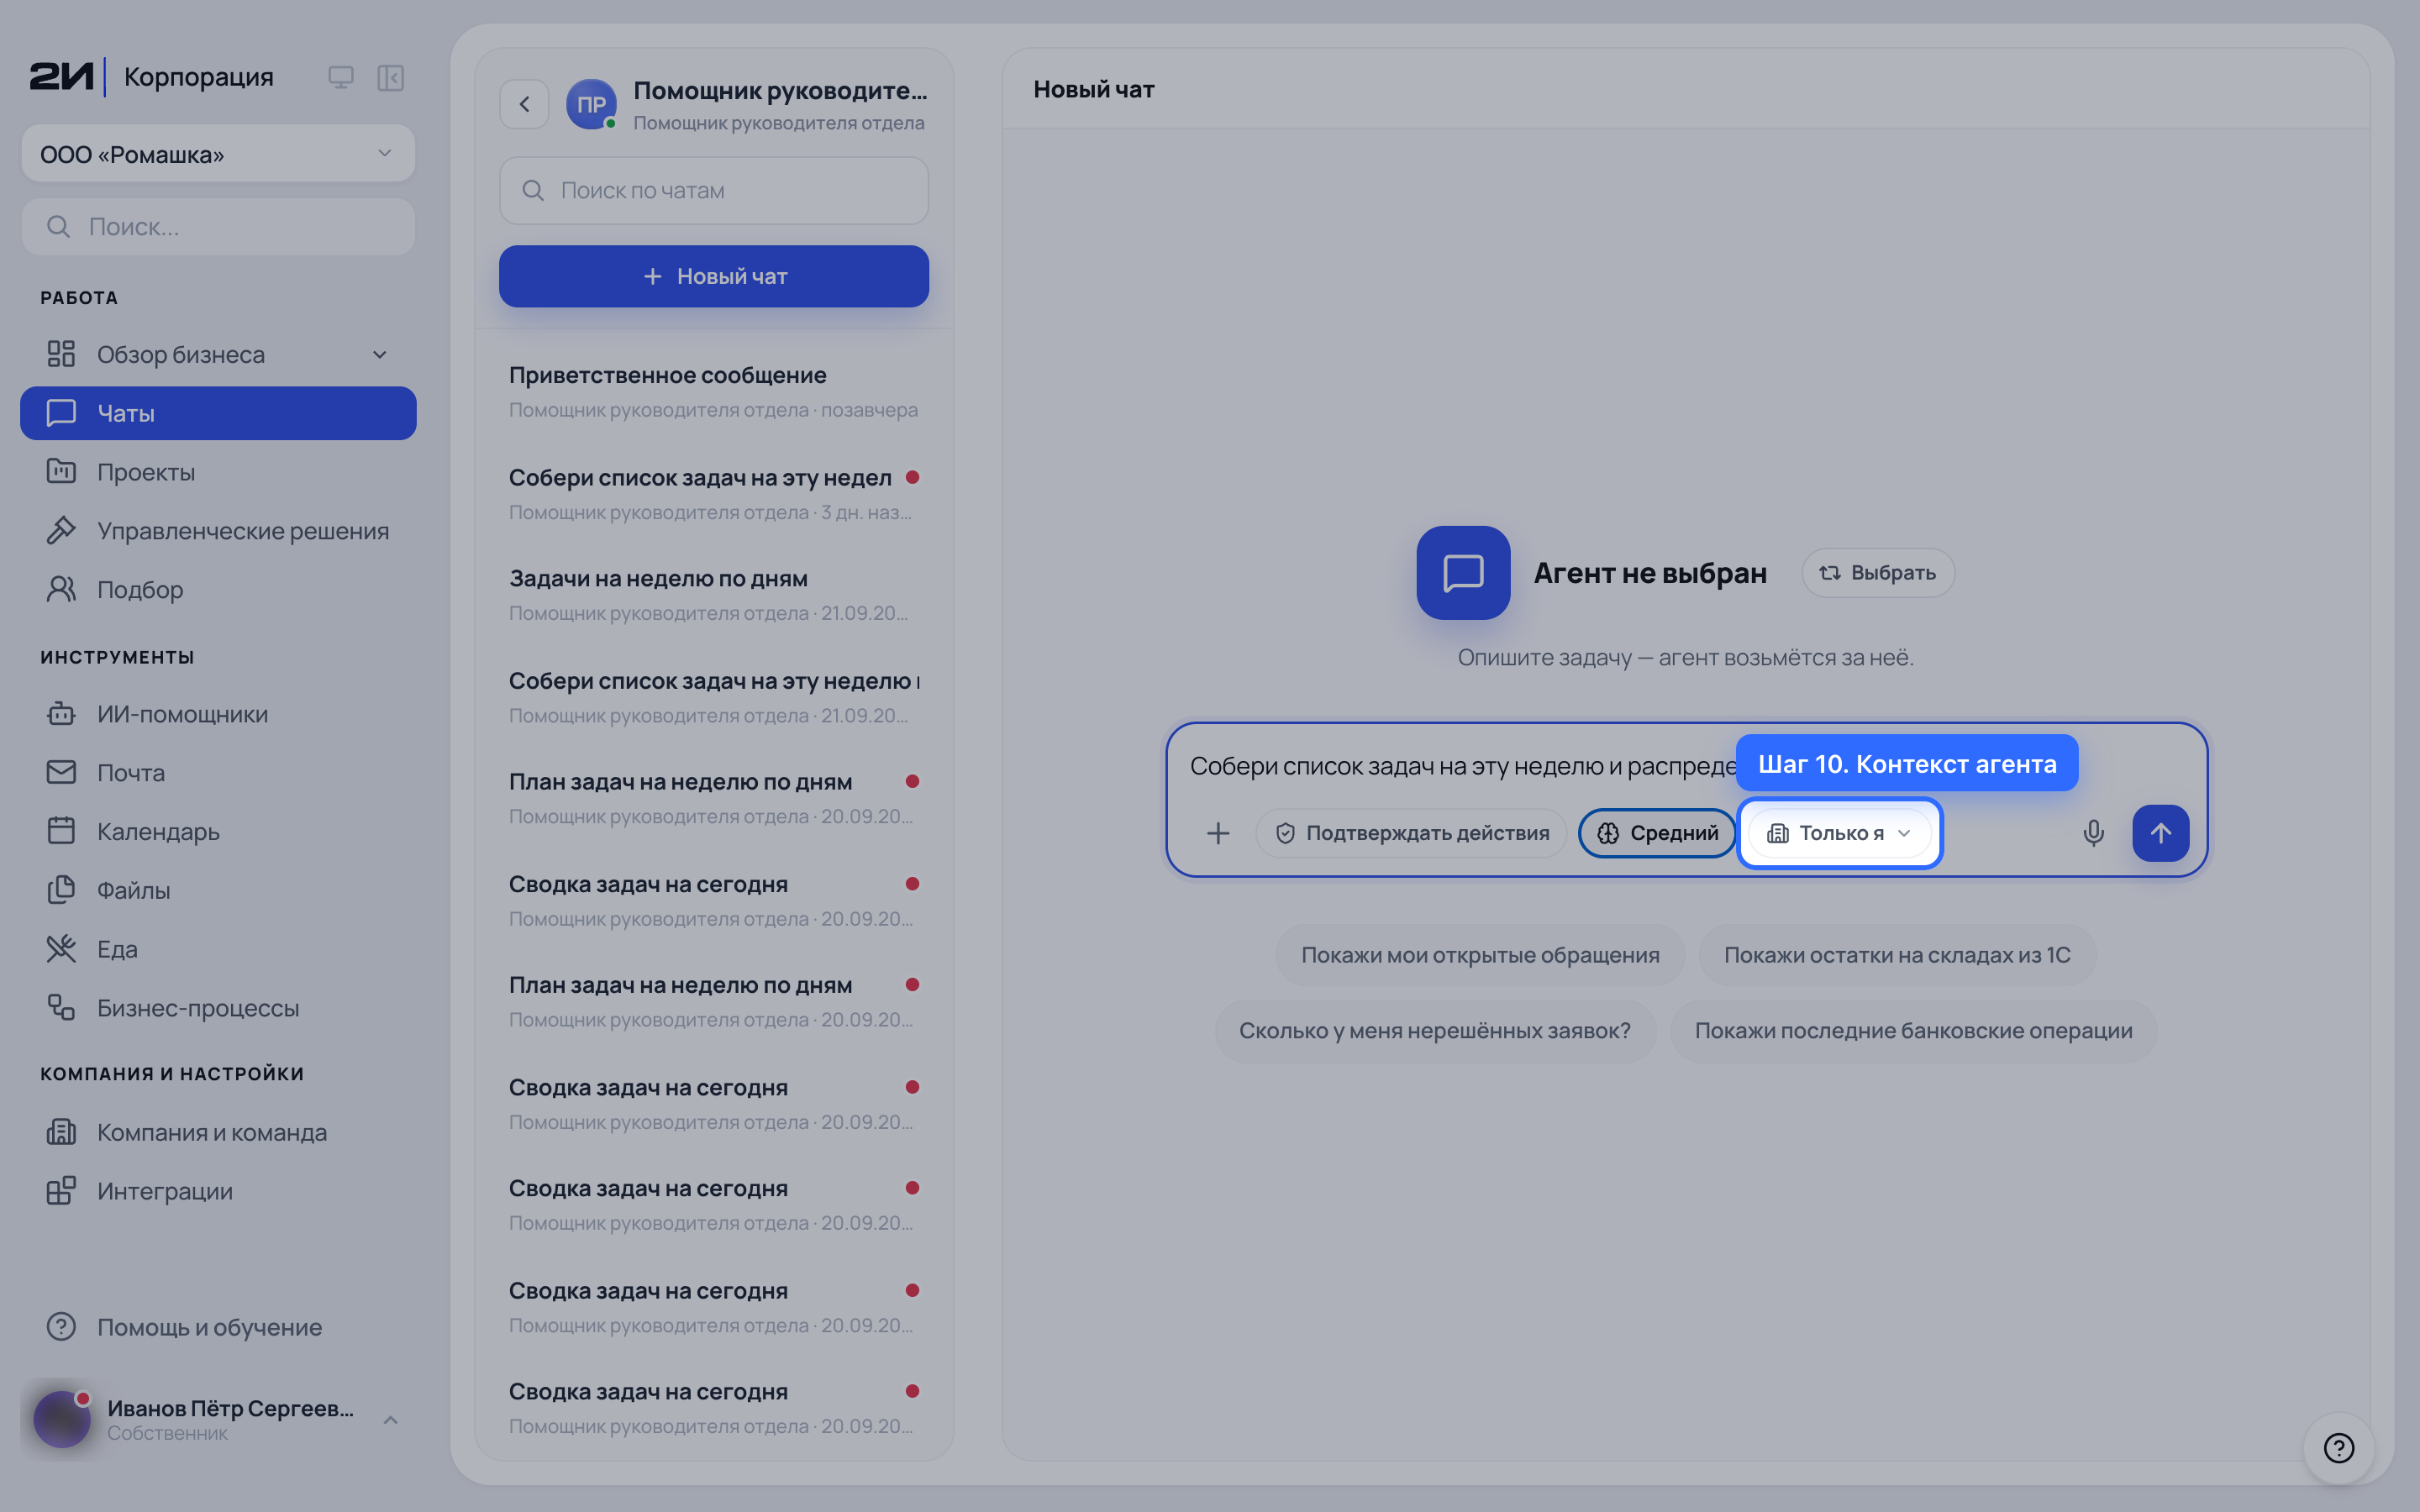Choose suggestion Покажи мои открытые обращения
The height and width of the screenshot is (1512, 2420).
pos(1480,955)
